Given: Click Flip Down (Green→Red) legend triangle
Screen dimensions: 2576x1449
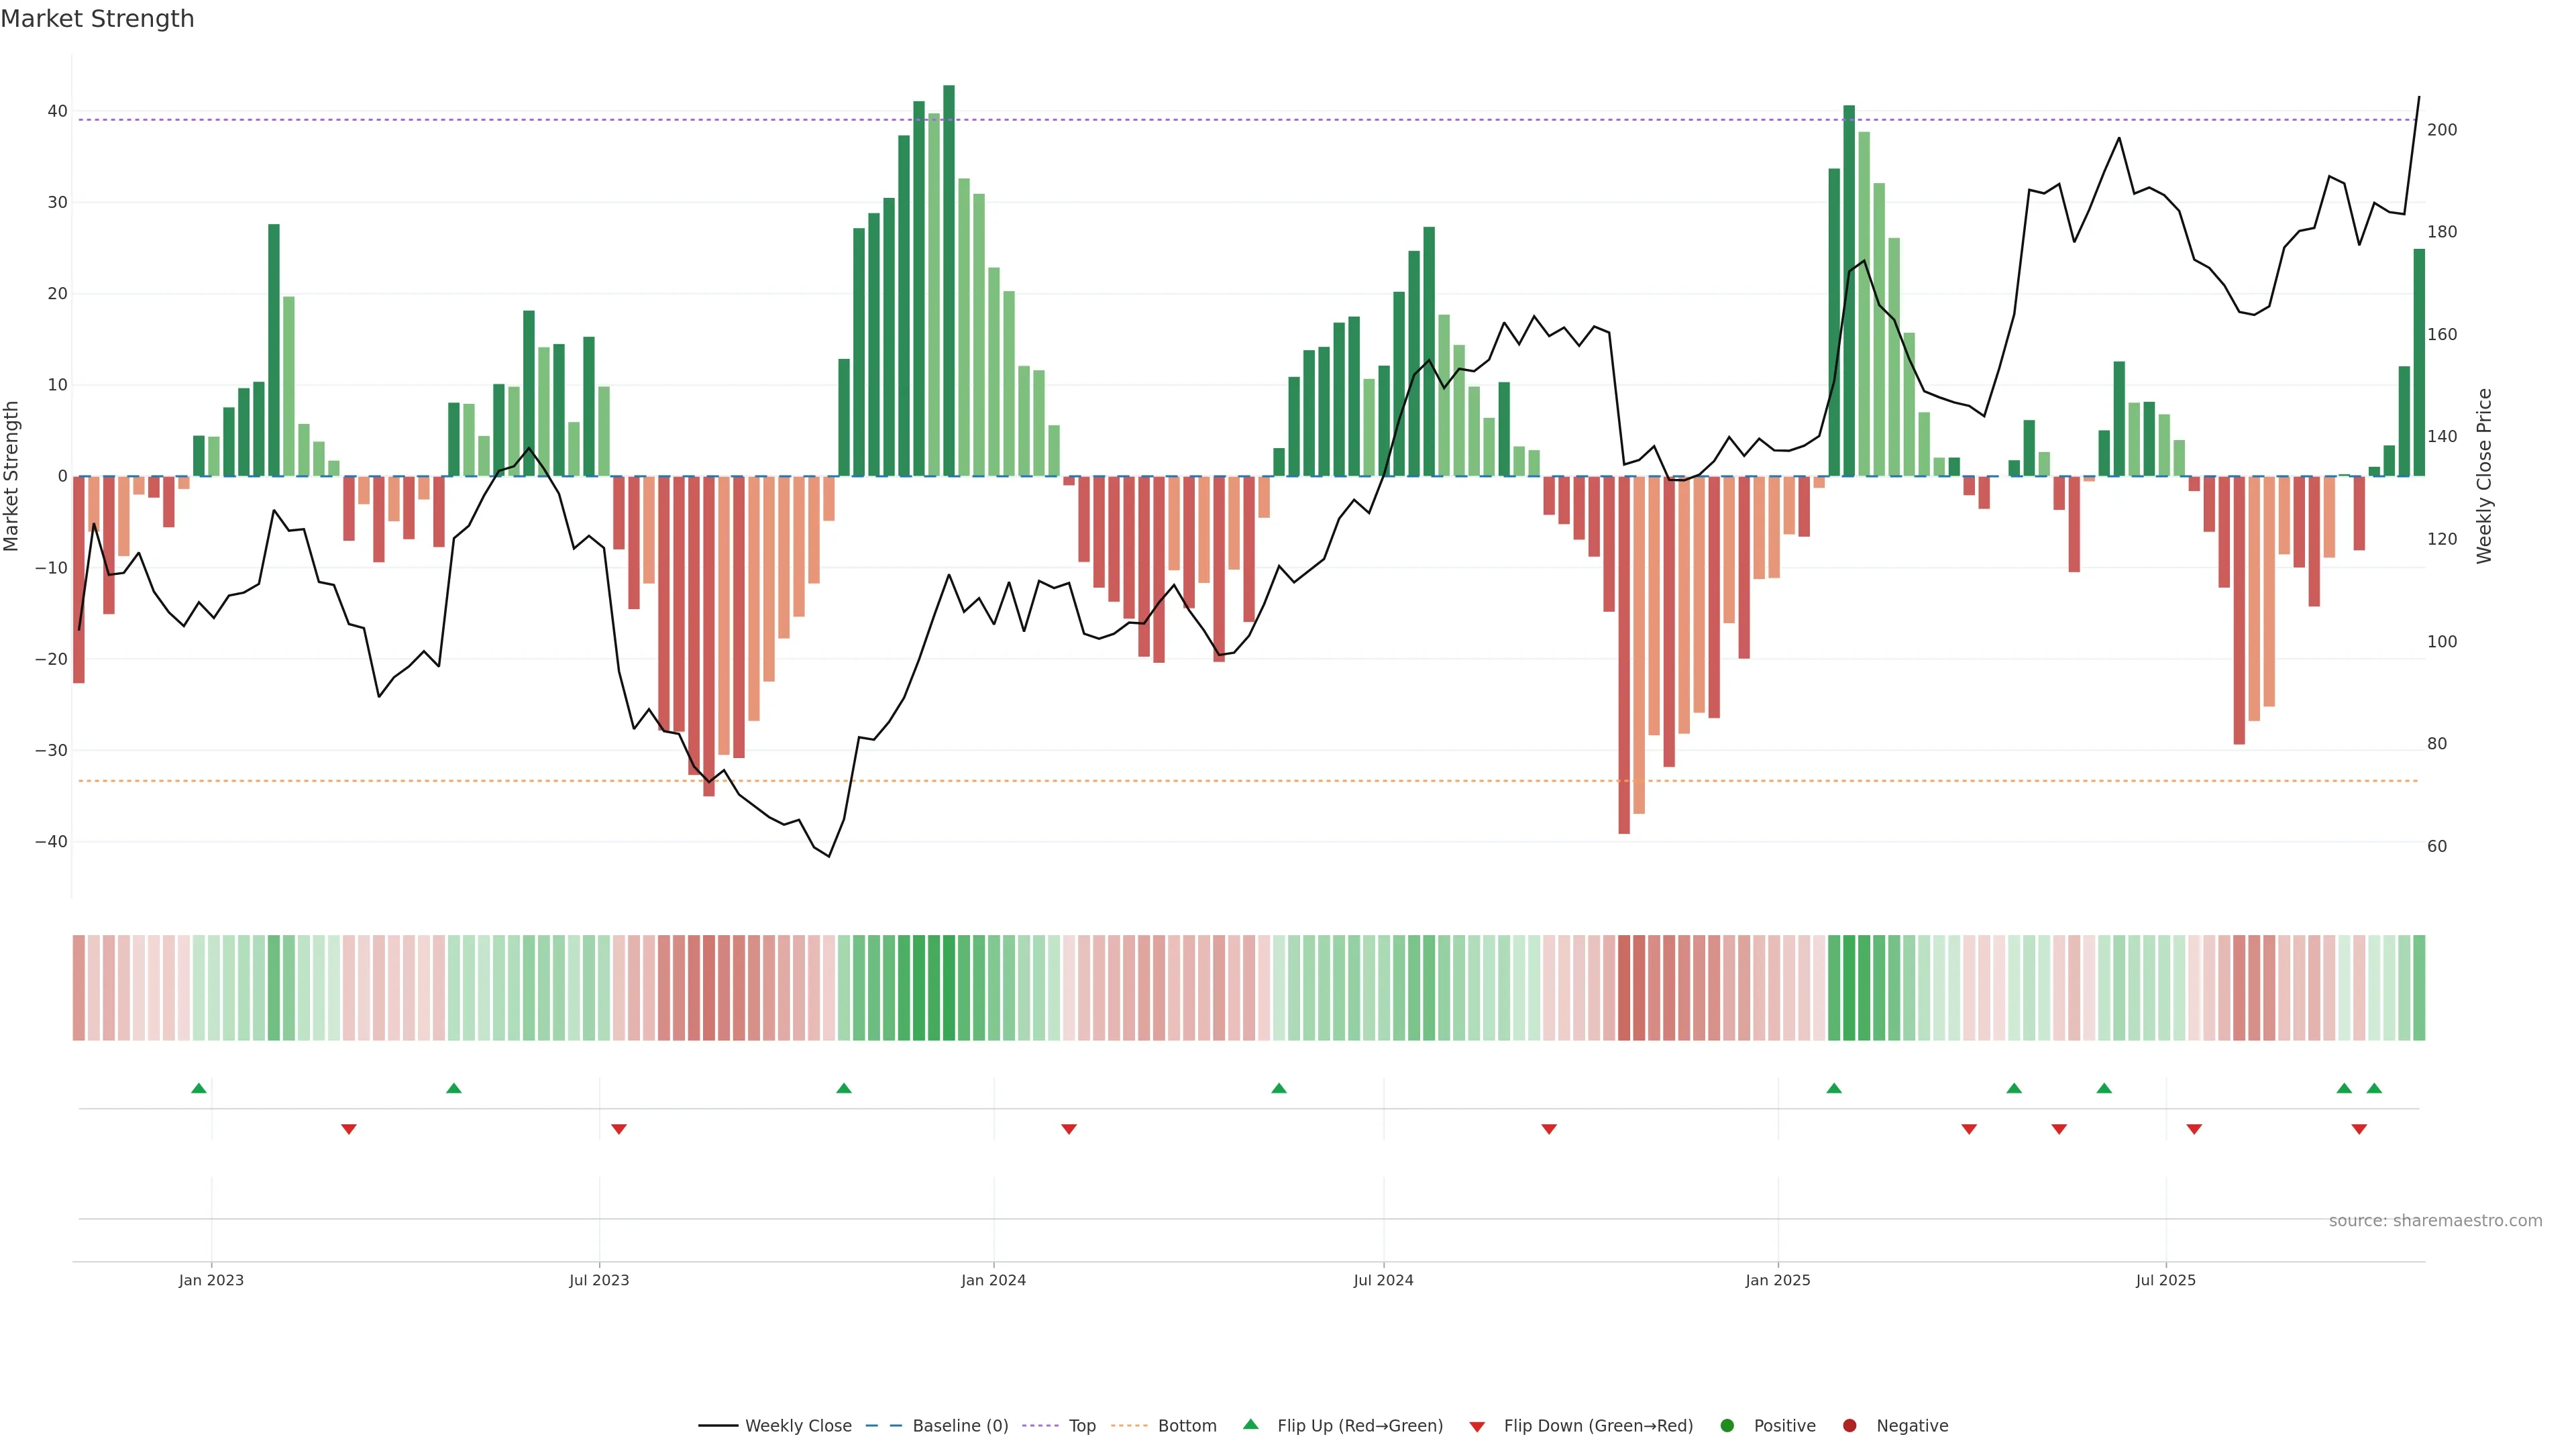Looking at the screenshot, I should click(1477, 1426).
